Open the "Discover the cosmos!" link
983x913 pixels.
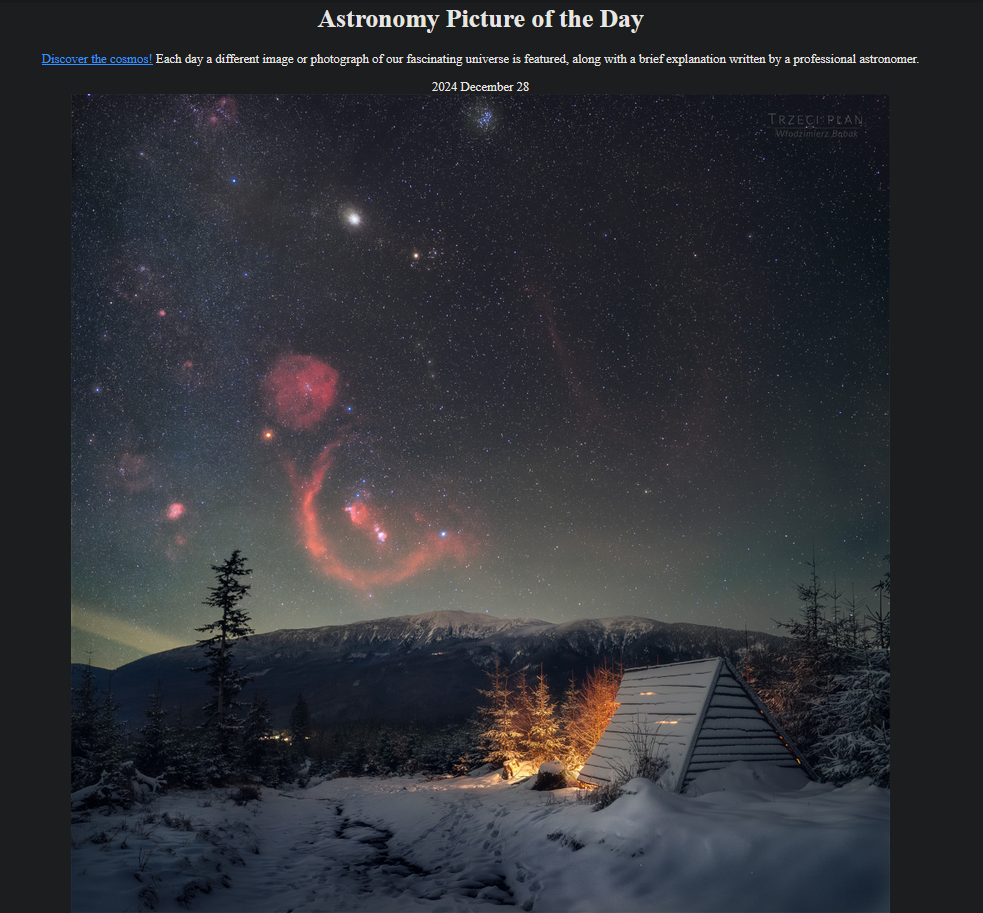97,59
